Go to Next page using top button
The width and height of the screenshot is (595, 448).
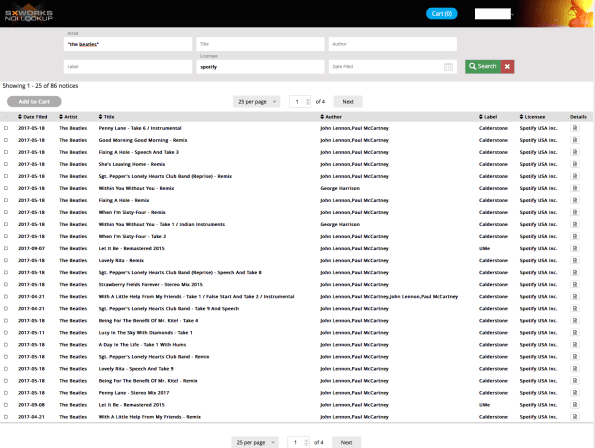click(348, 102)
